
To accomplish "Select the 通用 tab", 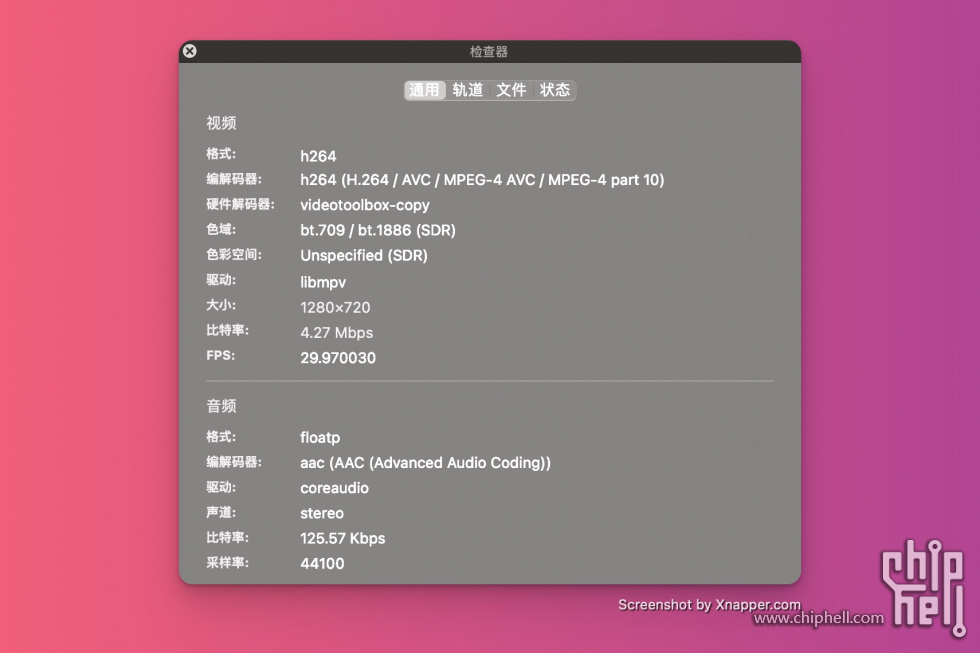I will (424, 89).
